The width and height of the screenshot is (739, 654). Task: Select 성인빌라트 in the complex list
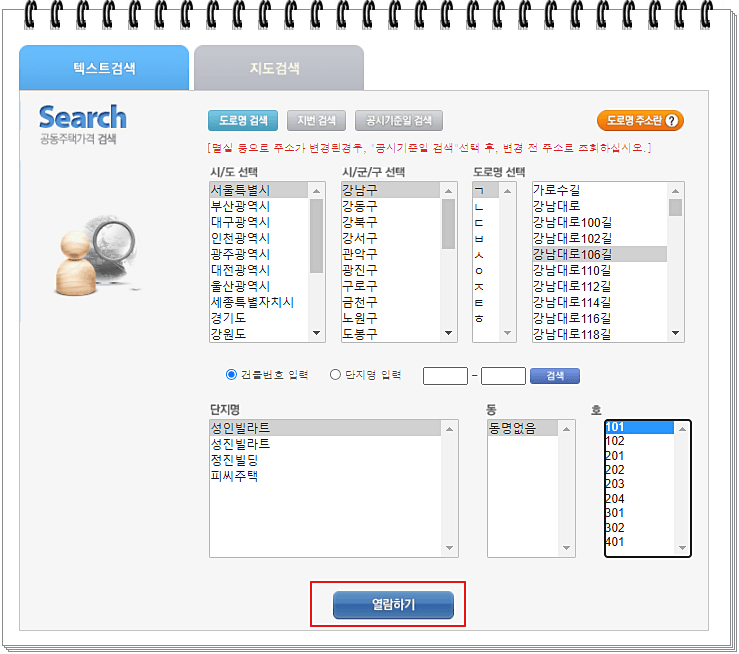pos(325,428)
